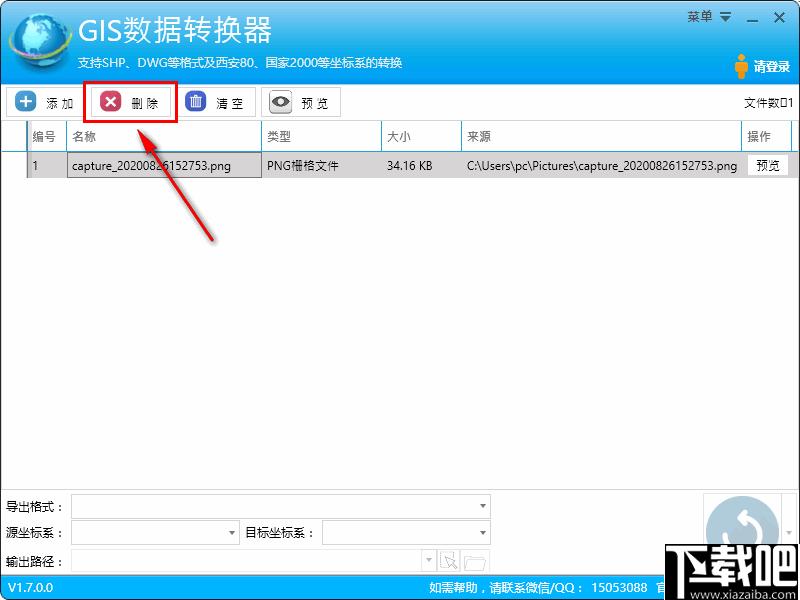Click the pick-path cursor icon beside output path
Screen dimensions: 800x600
coord(449,561)
